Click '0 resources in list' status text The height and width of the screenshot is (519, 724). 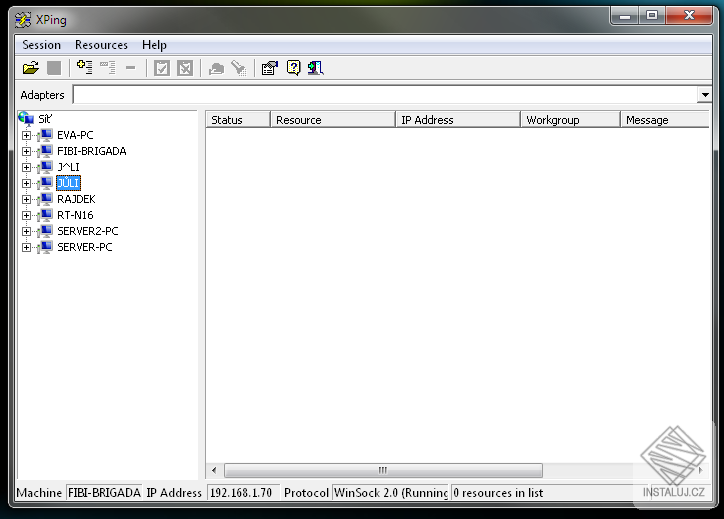tap(498, 493)
